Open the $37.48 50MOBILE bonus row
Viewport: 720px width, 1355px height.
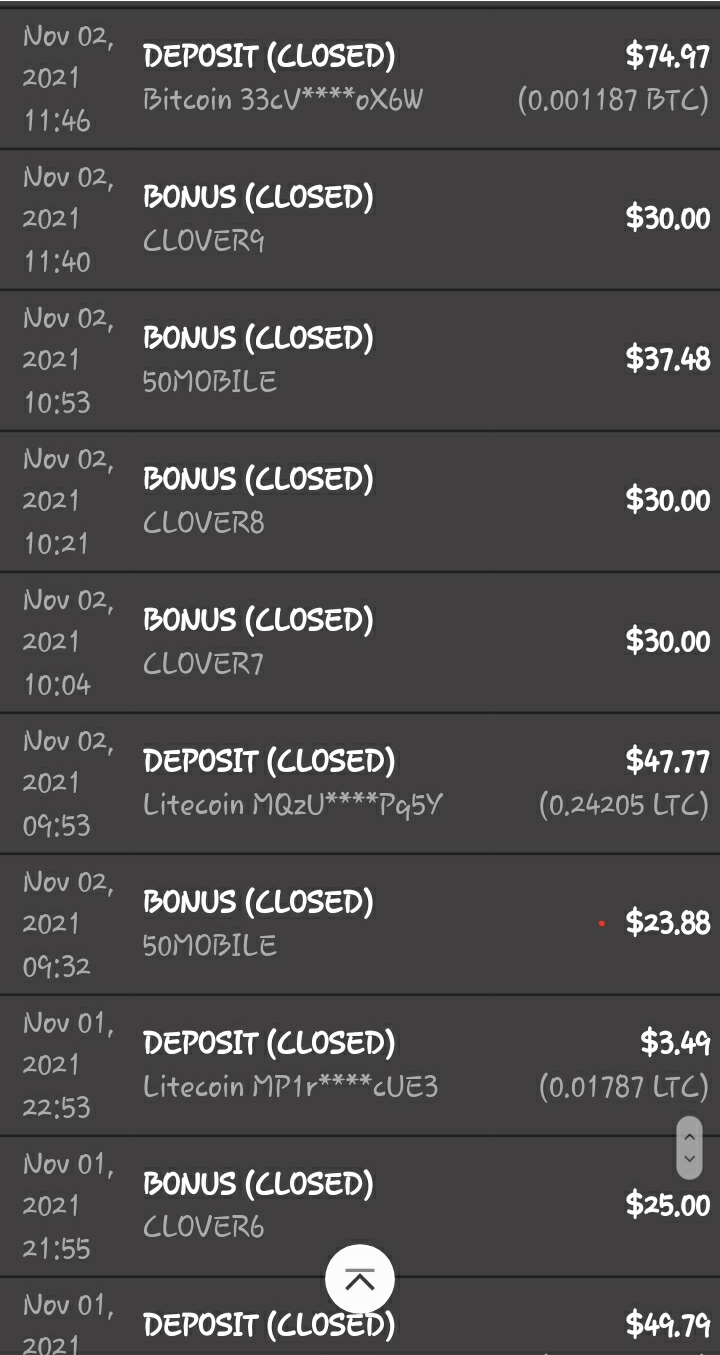click(x=360, y=360)
